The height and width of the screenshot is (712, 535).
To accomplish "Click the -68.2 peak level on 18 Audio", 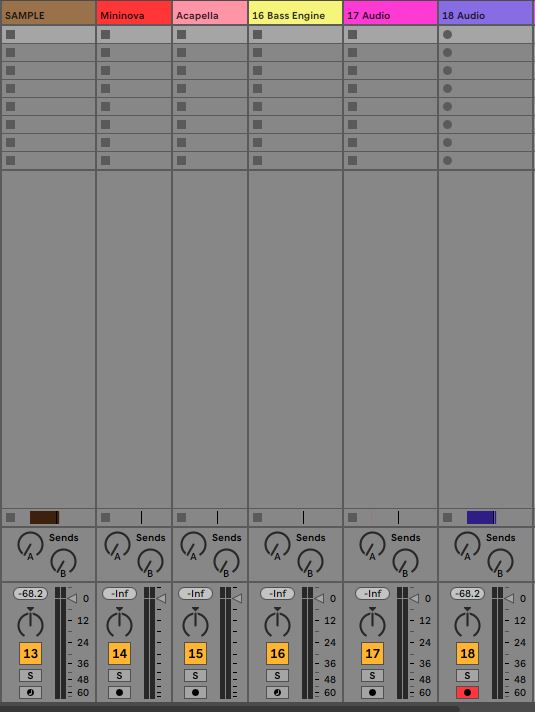I will [467, 593].
